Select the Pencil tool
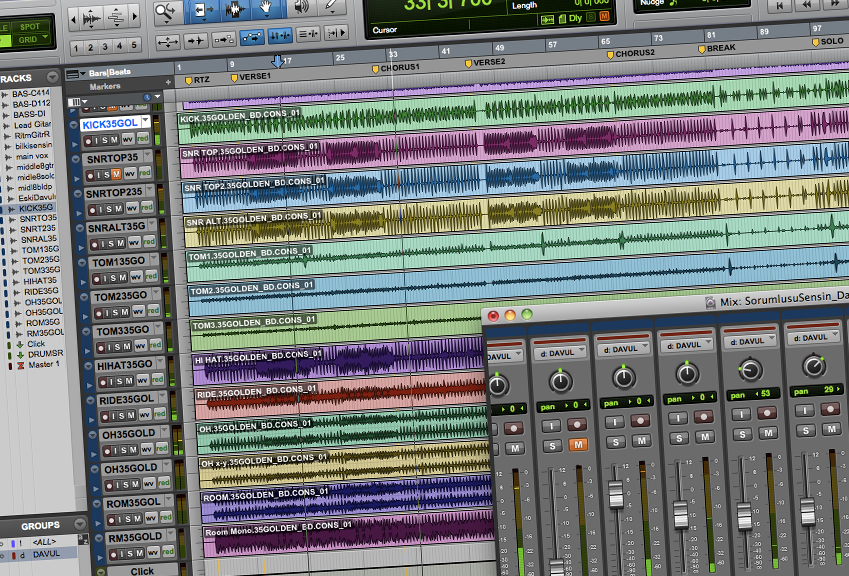The image size is (849, 576). click(x=332, y=6)
